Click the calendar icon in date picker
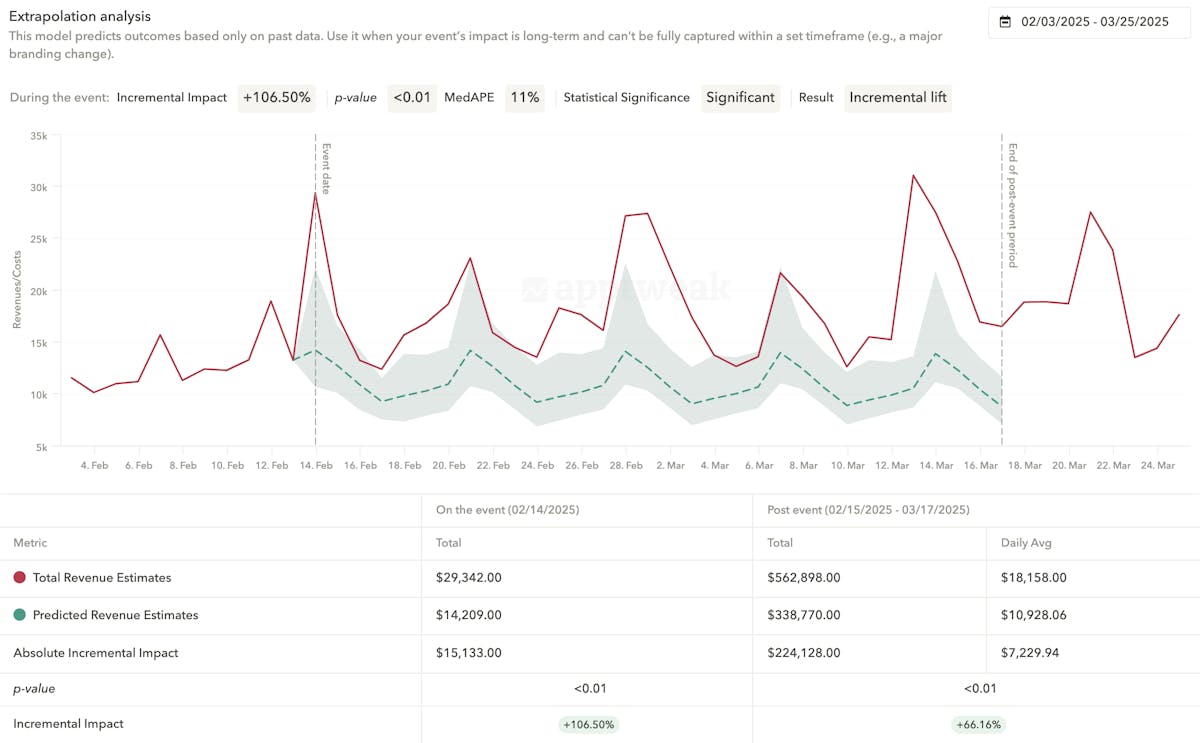The image size is (1200, 743). [1005, 21]
